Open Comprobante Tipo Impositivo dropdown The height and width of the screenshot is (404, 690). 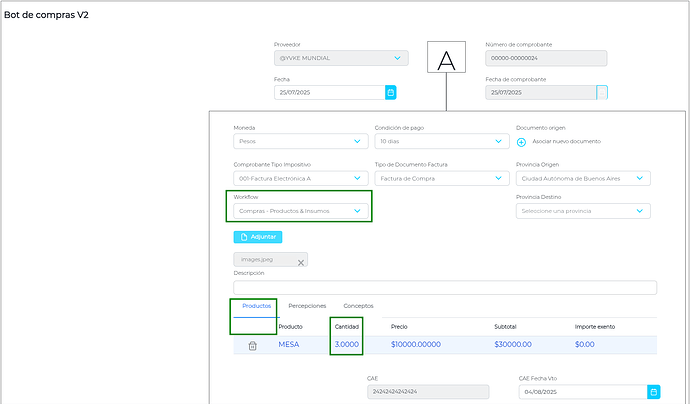(x=301, y=178)
